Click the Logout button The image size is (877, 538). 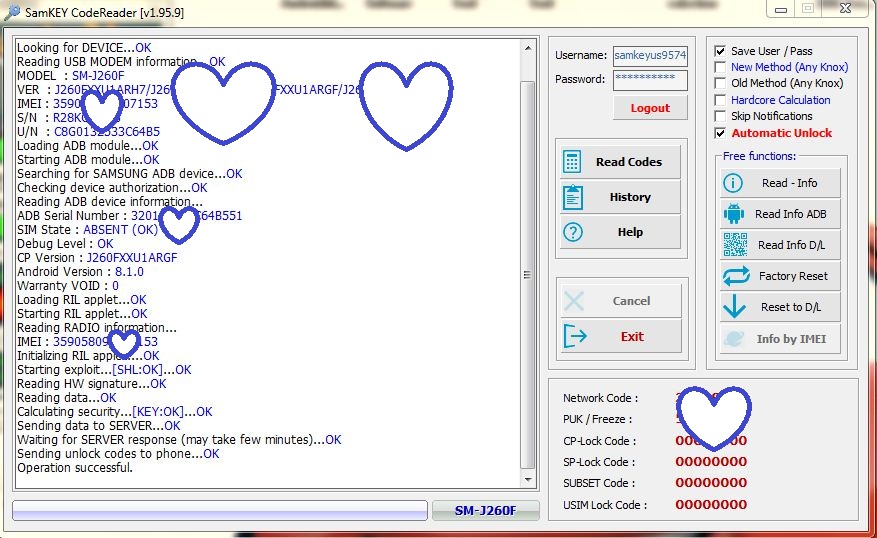[x=650, y=108]
